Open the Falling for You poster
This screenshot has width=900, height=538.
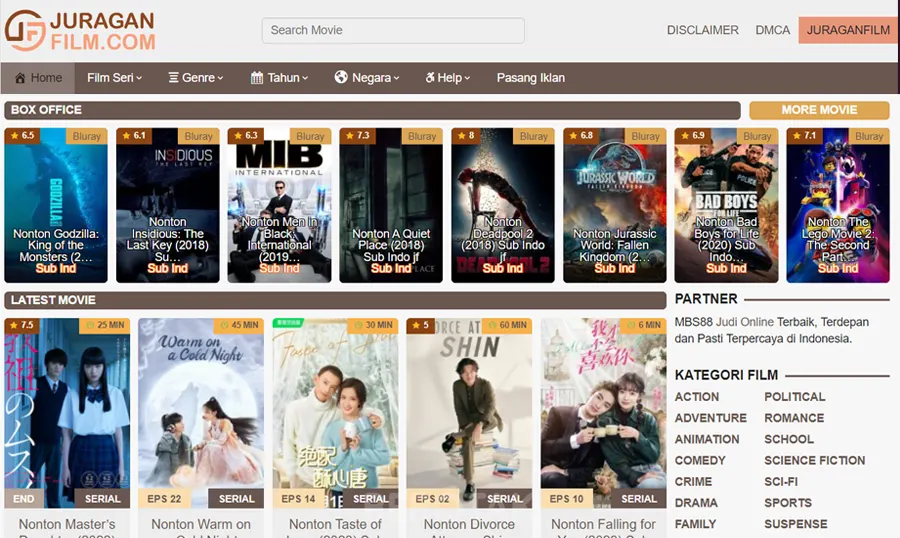coord(603,413)
